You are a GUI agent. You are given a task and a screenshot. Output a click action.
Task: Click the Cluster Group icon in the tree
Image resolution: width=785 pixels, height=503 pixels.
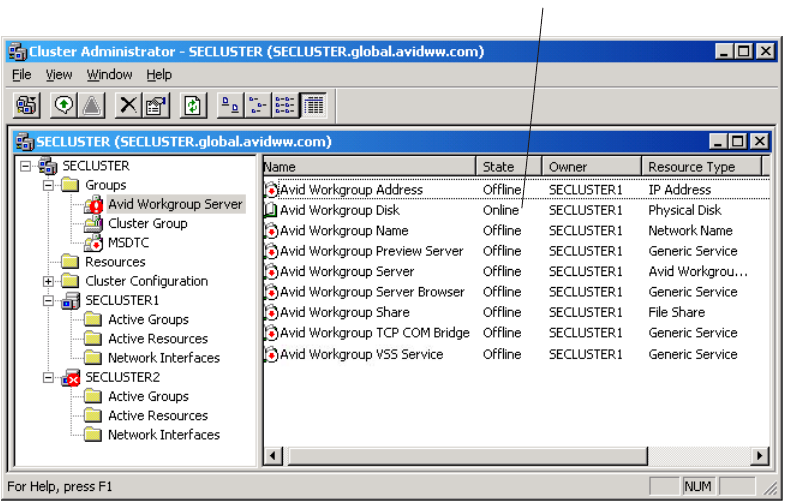pos(94,224)
